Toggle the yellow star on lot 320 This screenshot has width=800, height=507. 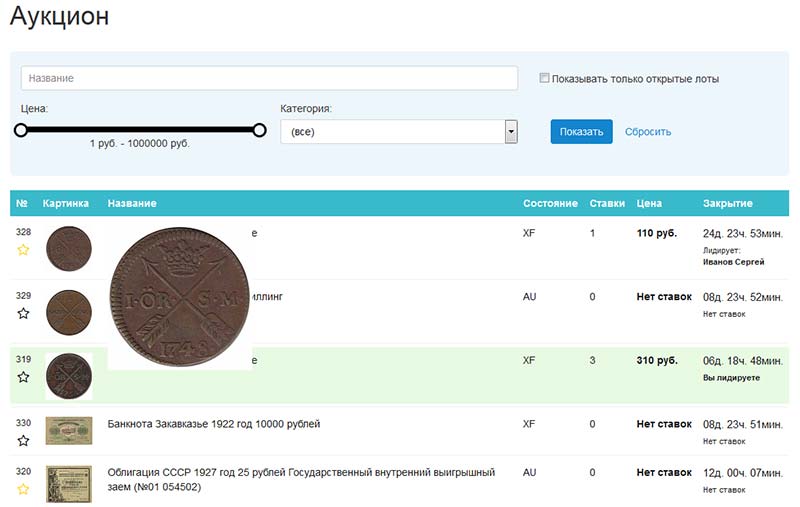(23, 489)
